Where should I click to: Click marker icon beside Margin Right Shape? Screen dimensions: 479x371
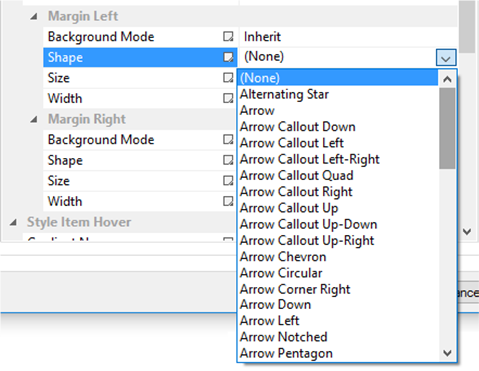[x=228, y=160]
